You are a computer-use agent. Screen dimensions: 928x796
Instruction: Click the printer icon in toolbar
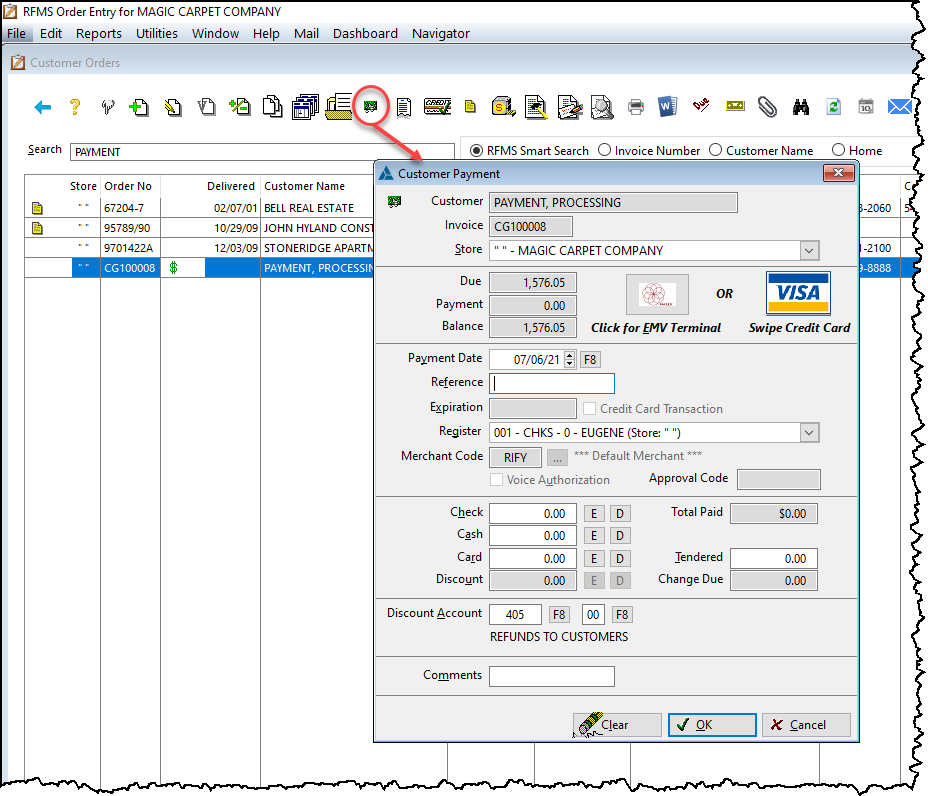point(636,107)
